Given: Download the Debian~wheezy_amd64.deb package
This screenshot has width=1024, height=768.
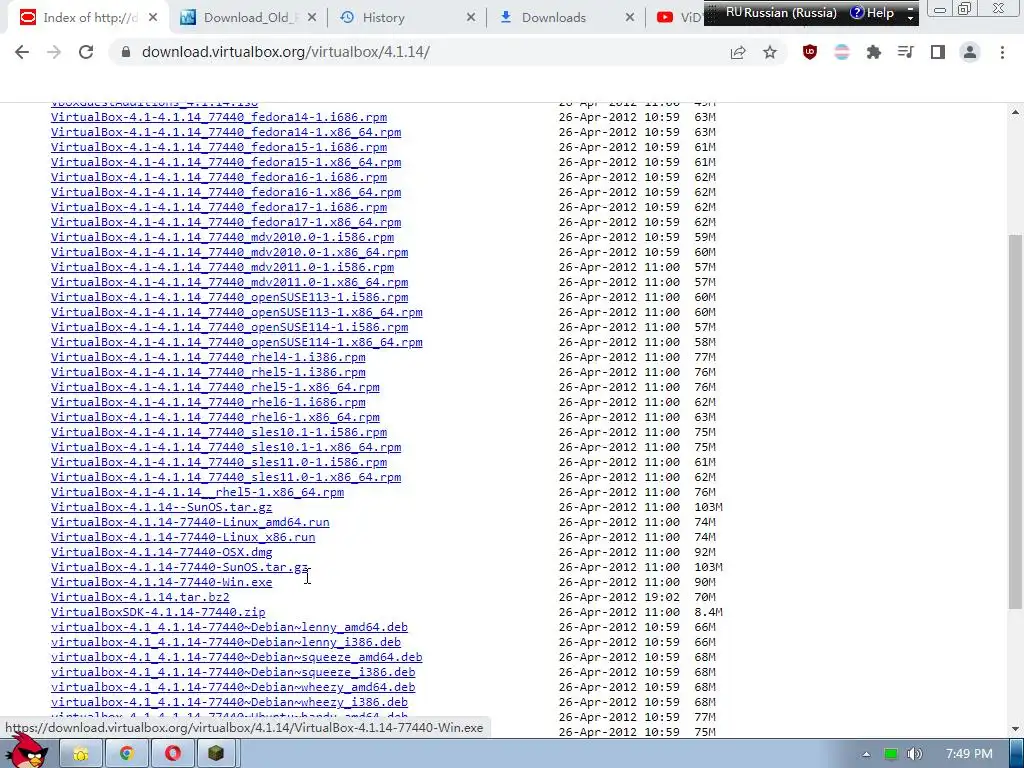Looking at the screenshot, I should 233,687.
